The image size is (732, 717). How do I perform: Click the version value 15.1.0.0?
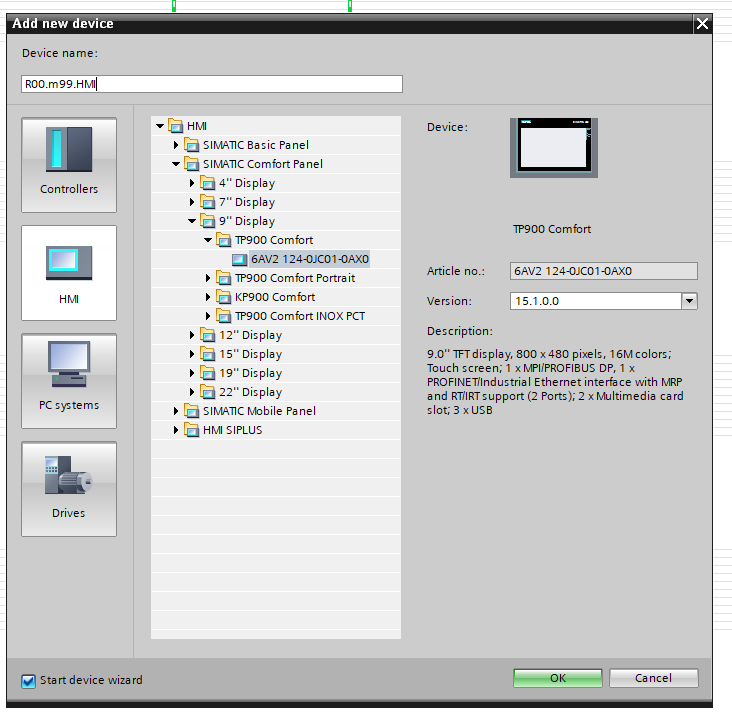tap(537, 301)
